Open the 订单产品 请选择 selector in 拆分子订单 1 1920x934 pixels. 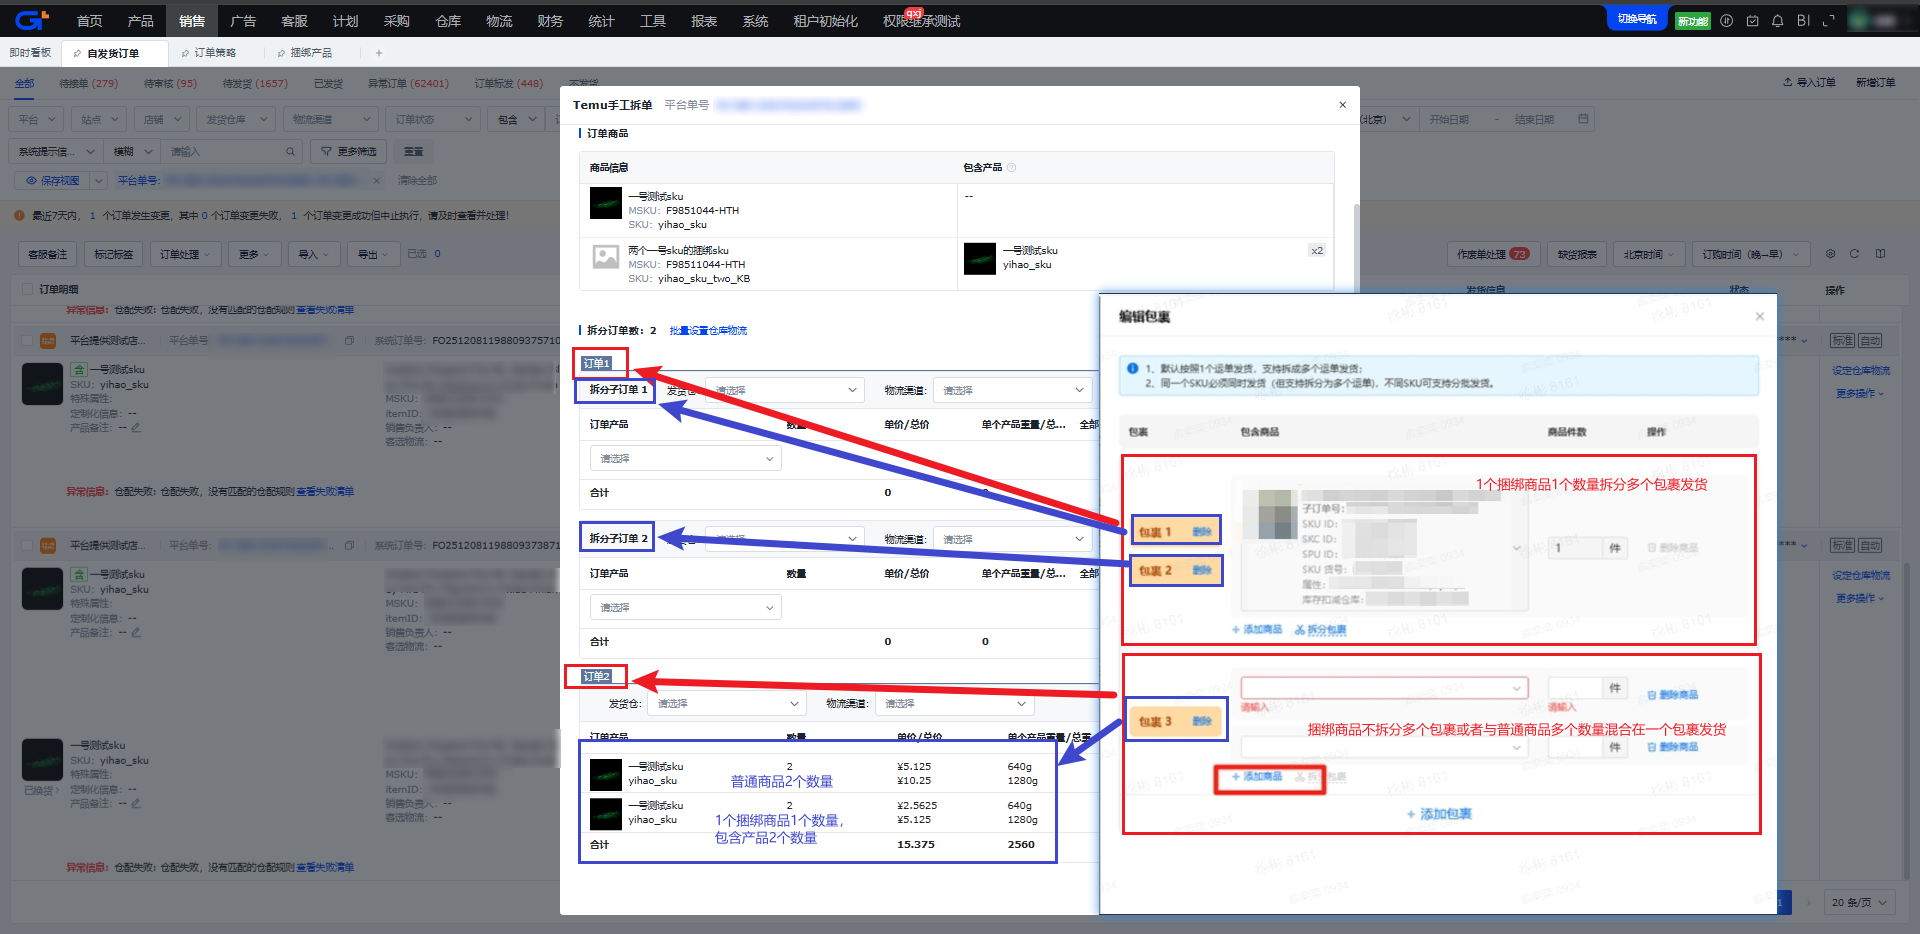685,459
